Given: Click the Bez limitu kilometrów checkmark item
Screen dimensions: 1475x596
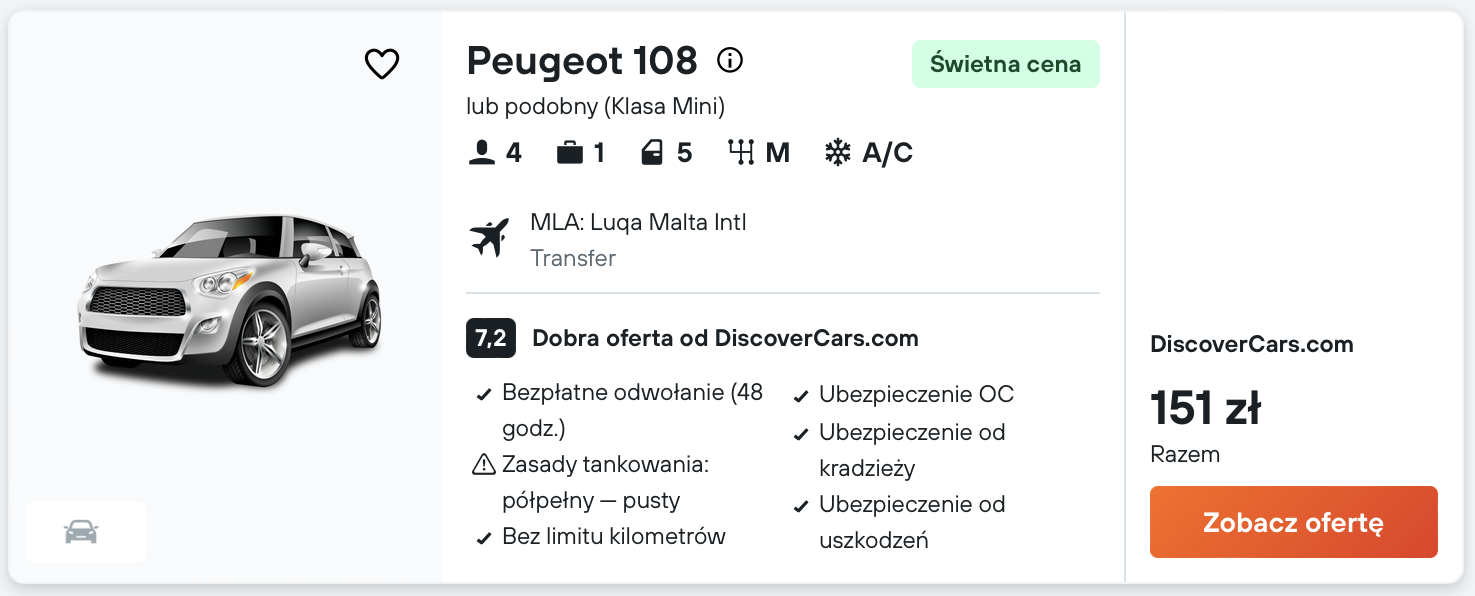Looking at the screenshot, I should 613,537.
